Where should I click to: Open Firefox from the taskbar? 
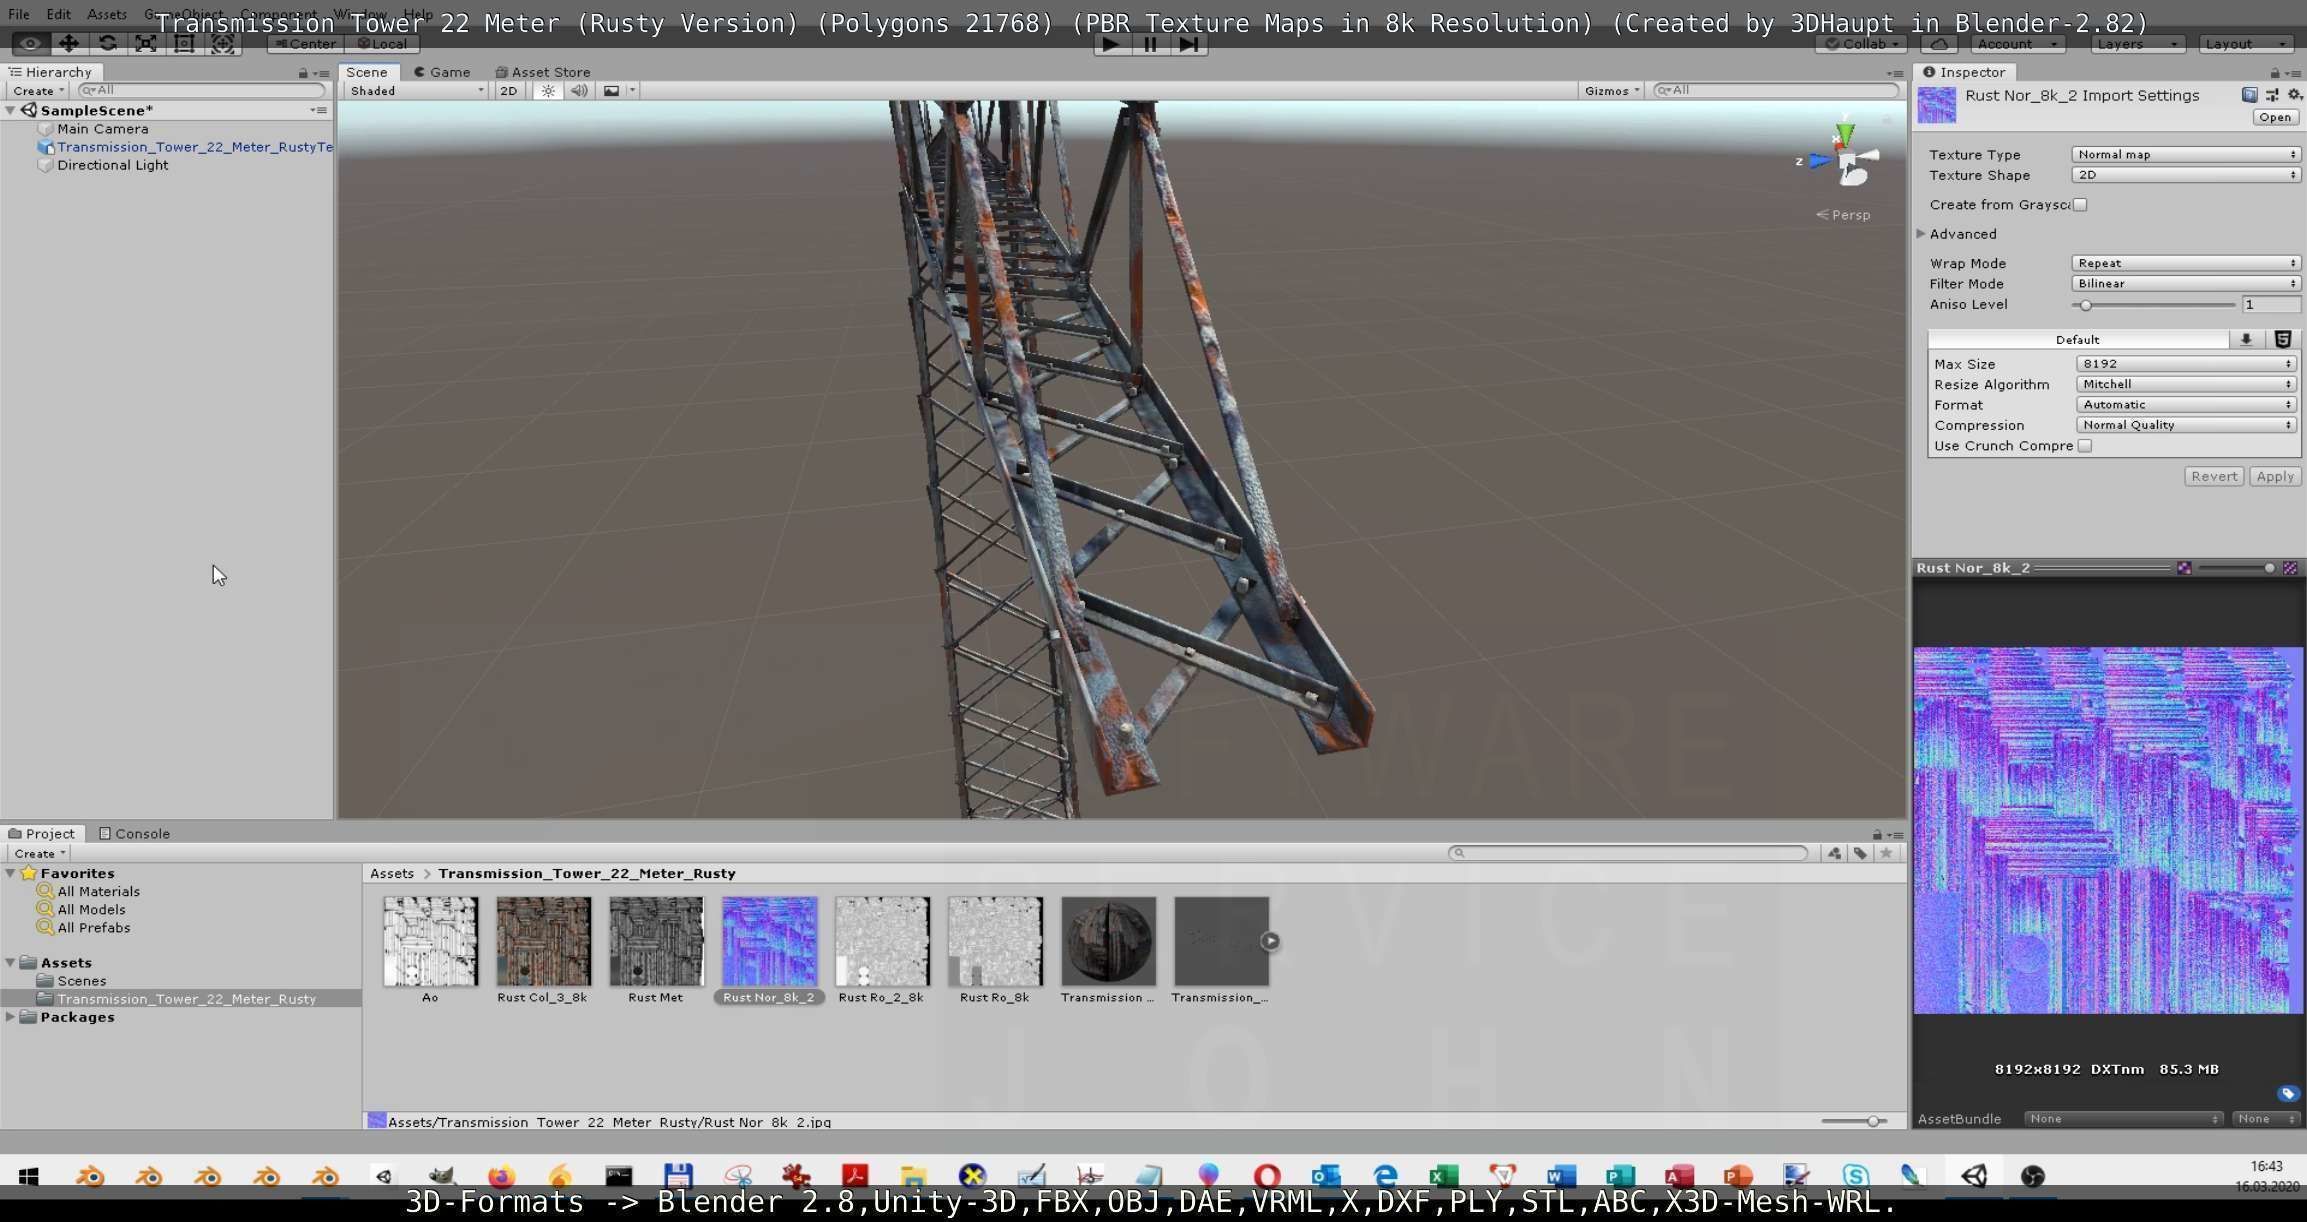pyautogui.click(x=501, y=1177)
